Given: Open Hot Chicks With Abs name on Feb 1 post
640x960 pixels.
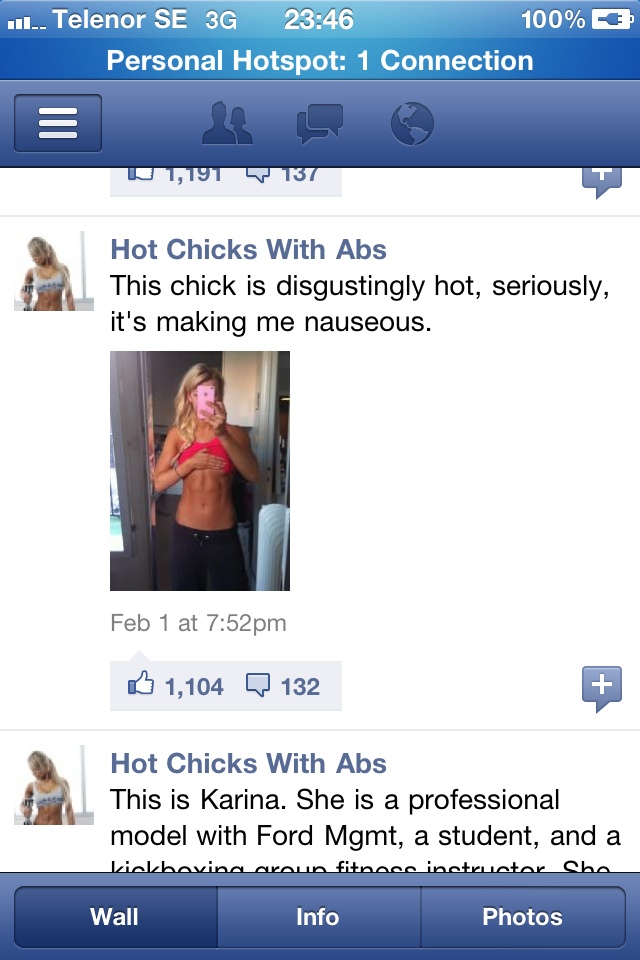Looking at the screenshot, I should tap(249, 249).
